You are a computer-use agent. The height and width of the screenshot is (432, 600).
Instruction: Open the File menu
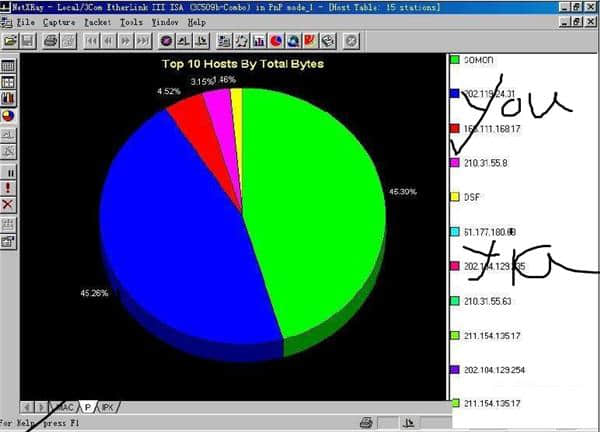coord(25,21)
